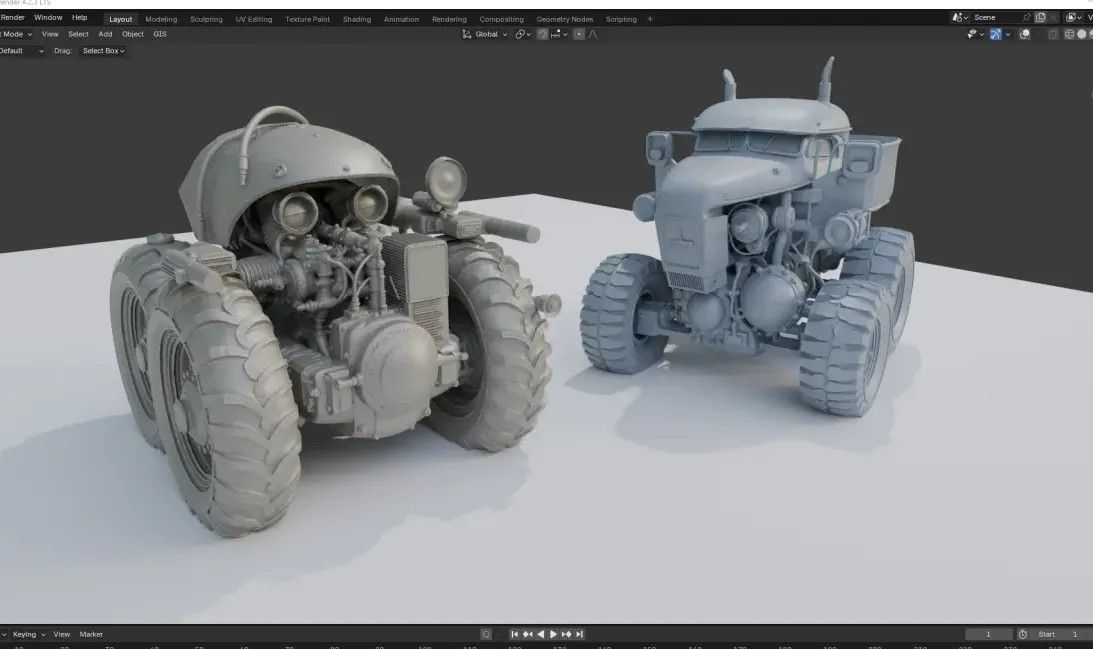1093x649 pixels.
Task: Jump to the timeline's first frame
Action: coord(515,634)
